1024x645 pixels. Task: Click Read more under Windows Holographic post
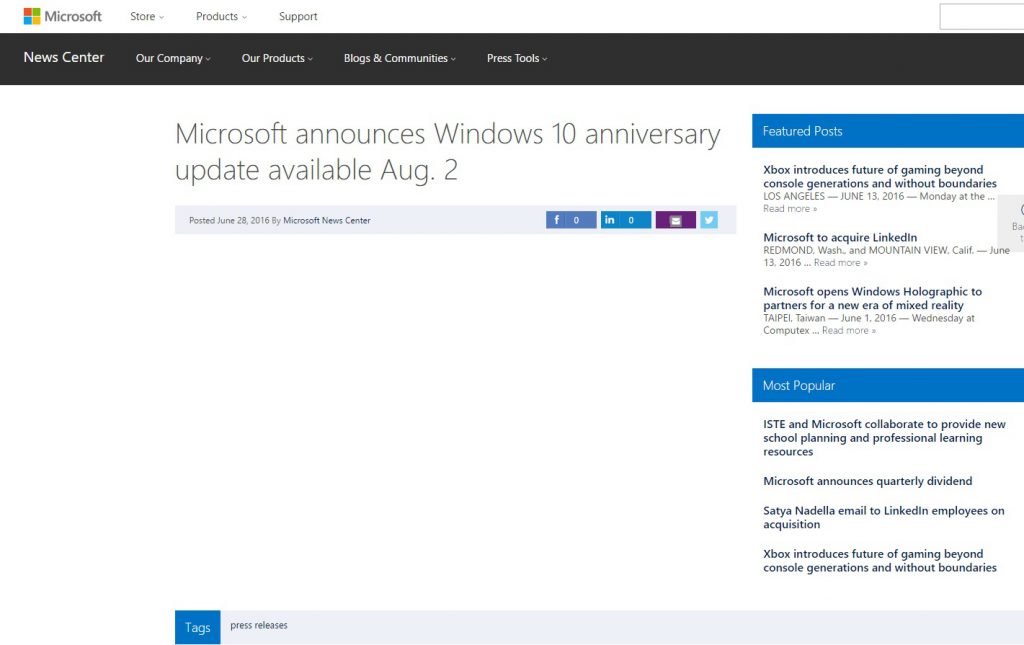tap(849, 330)
